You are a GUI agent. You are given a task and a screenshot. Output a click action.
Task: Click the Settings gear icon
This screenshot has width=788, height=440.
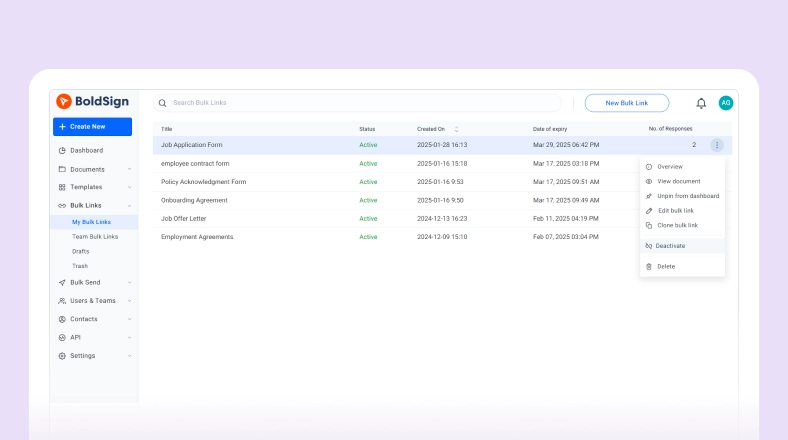coord(62,356)
